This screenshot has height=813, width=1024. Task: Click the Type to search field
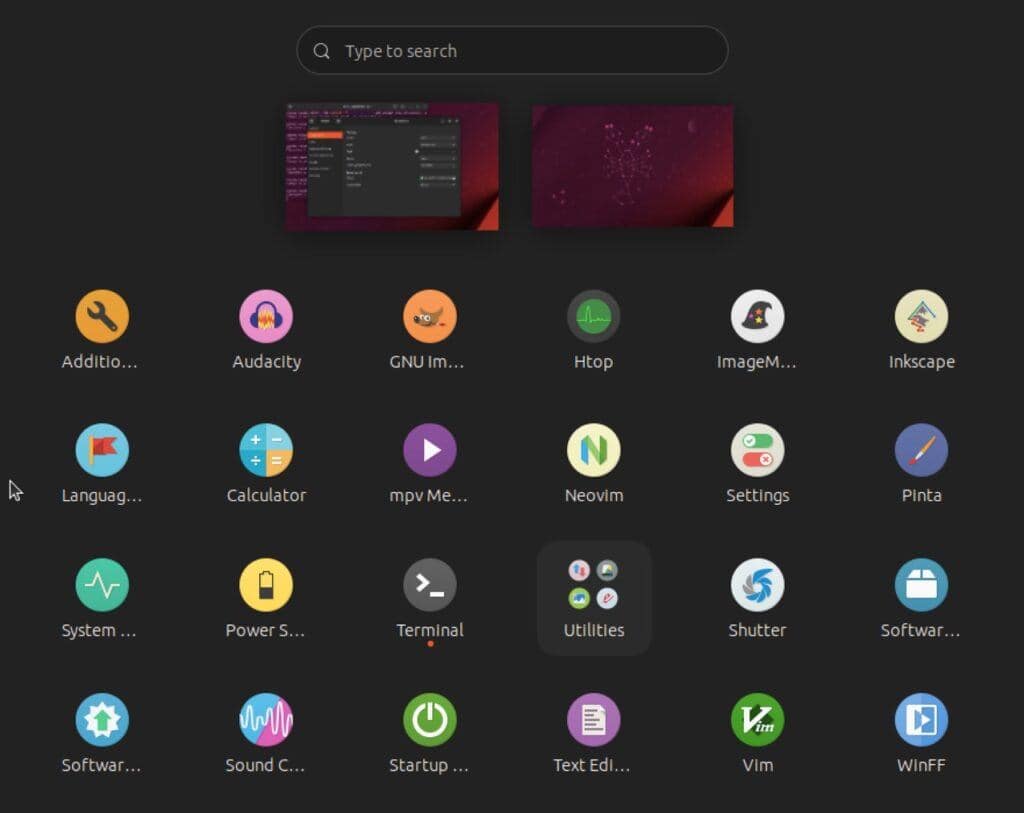click(x=512, y=50)
